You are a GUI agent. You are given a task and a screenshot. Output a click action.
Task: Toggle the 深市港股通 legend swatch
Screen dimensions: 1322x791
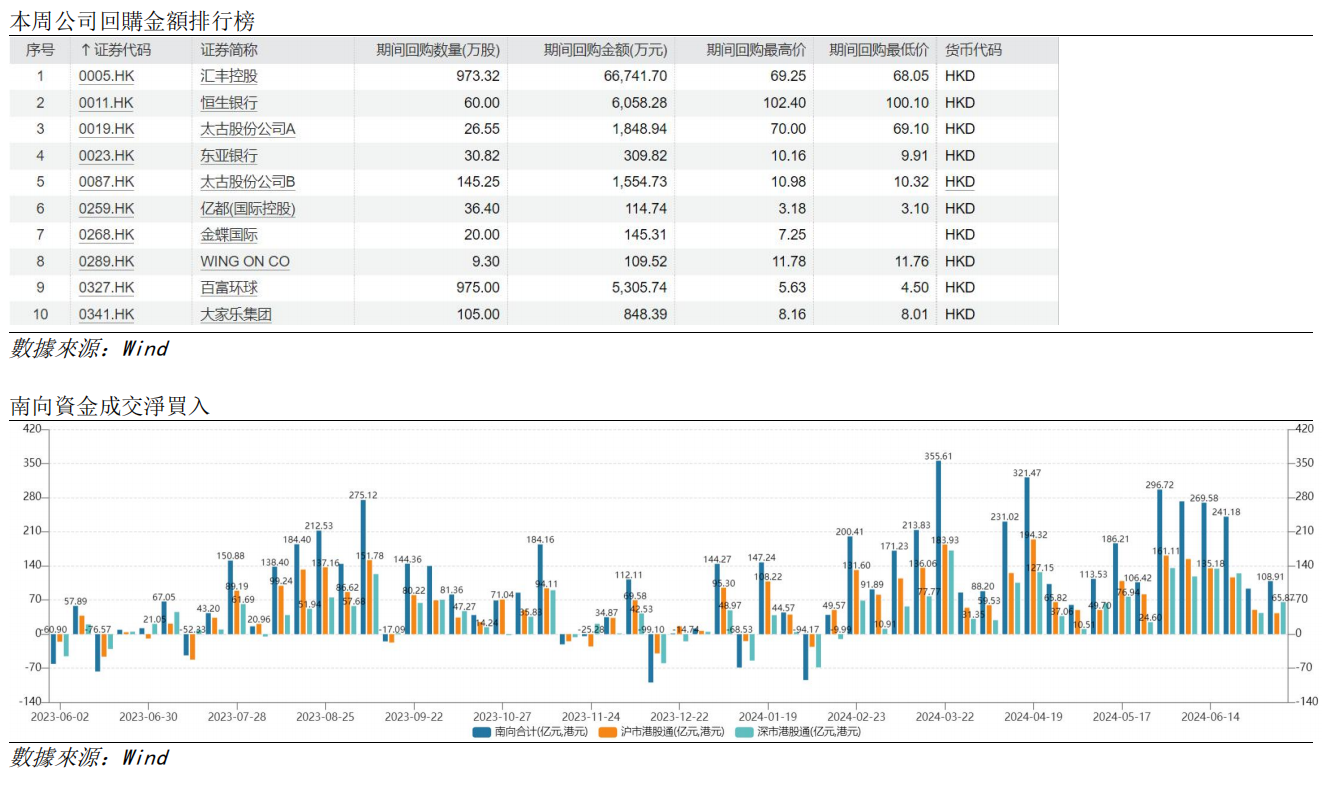pyautogui.click(x=745, y=732)
